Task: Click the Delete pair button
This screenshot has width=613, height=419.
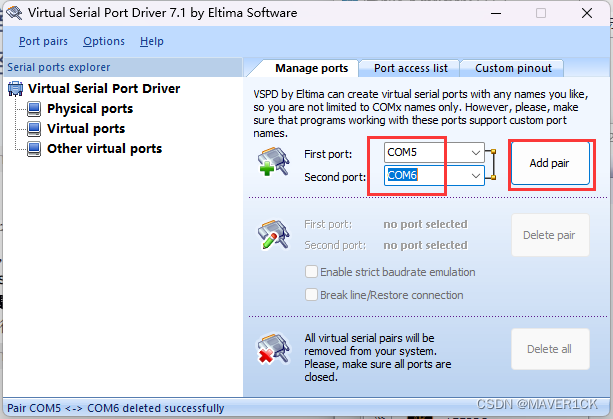Action: coord(550,235)
